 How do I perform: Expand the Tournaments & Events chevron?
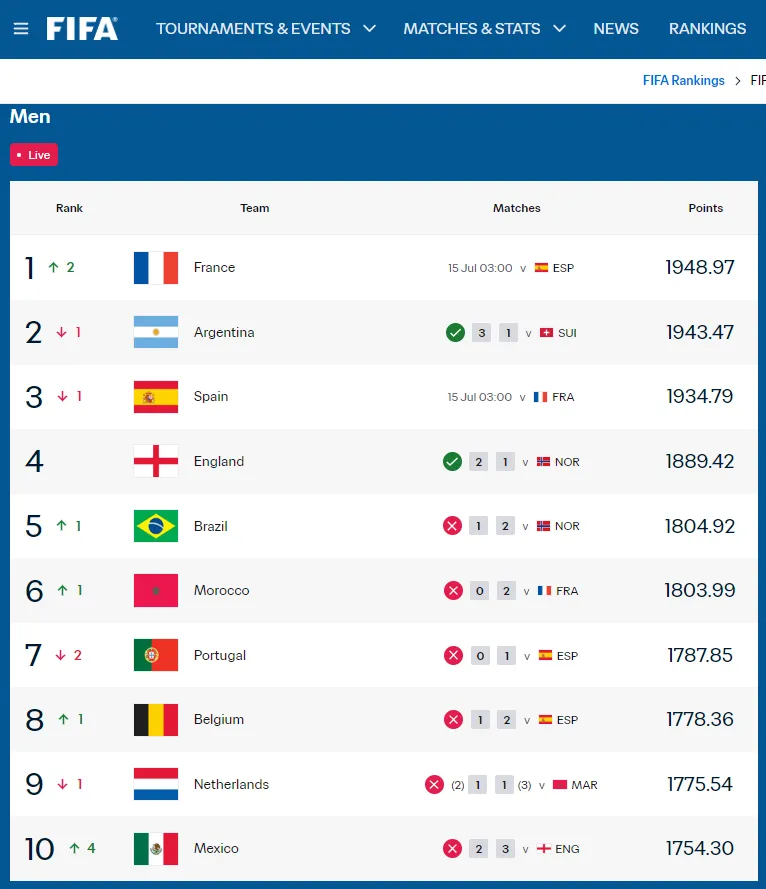(x=370, y=28)
